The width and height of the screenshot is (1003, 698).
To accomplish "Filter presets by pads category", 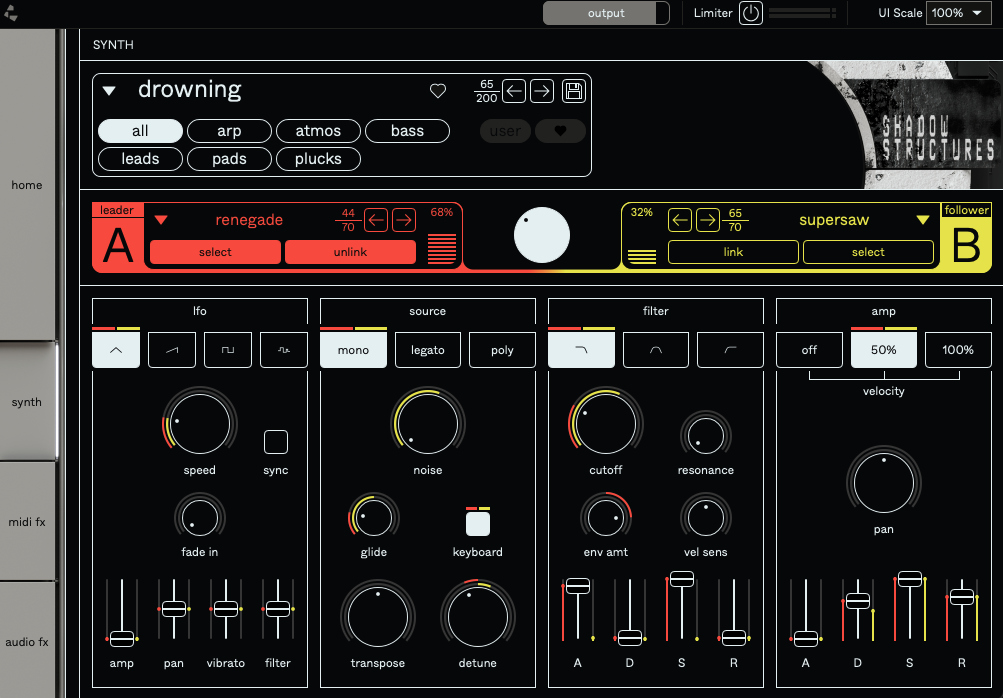I will pyautogui.click(x=229, y=159).
